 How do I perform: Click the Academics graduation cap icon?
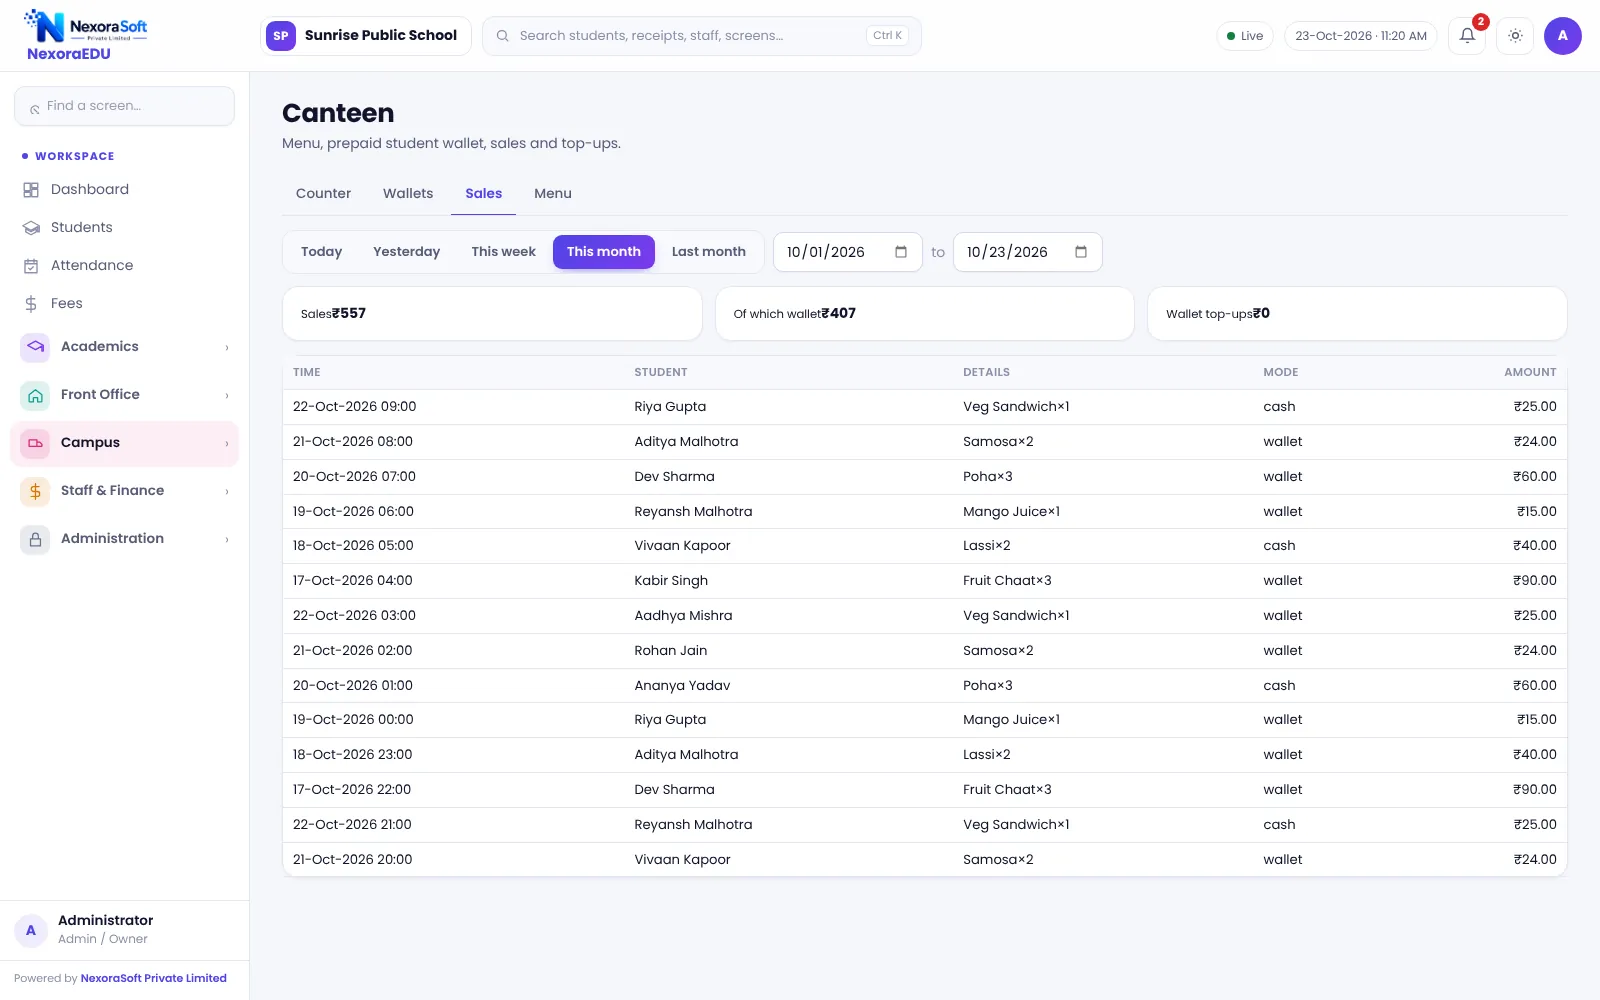point(35,347)
